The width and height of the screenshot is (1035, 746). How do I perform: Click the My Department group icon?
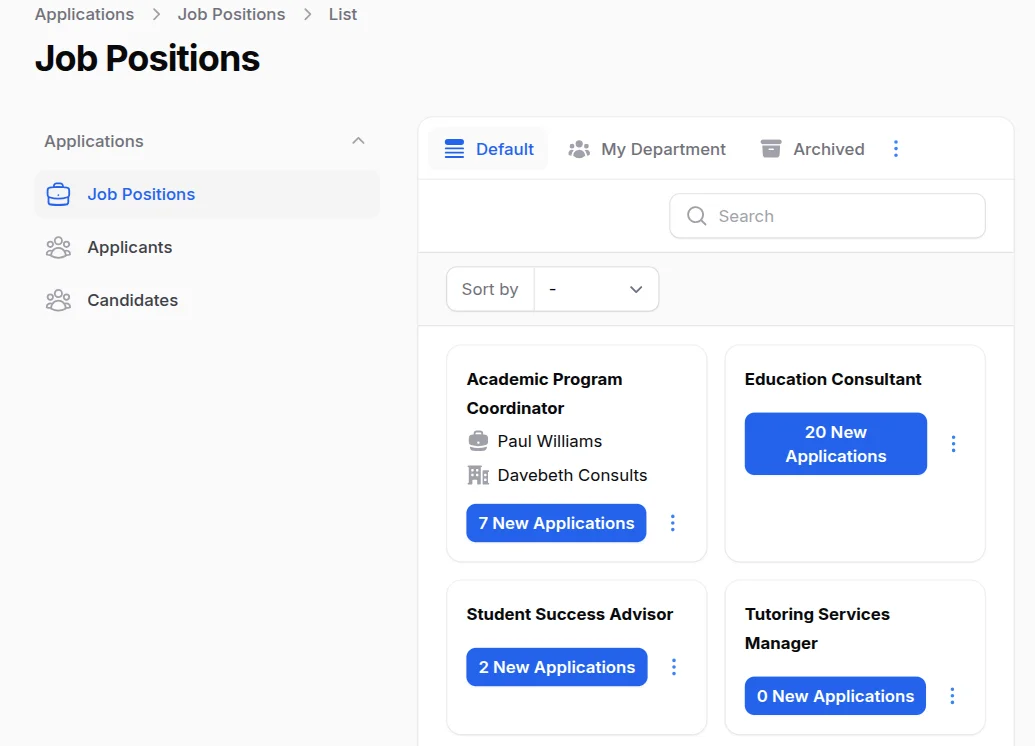pos(579,149)
